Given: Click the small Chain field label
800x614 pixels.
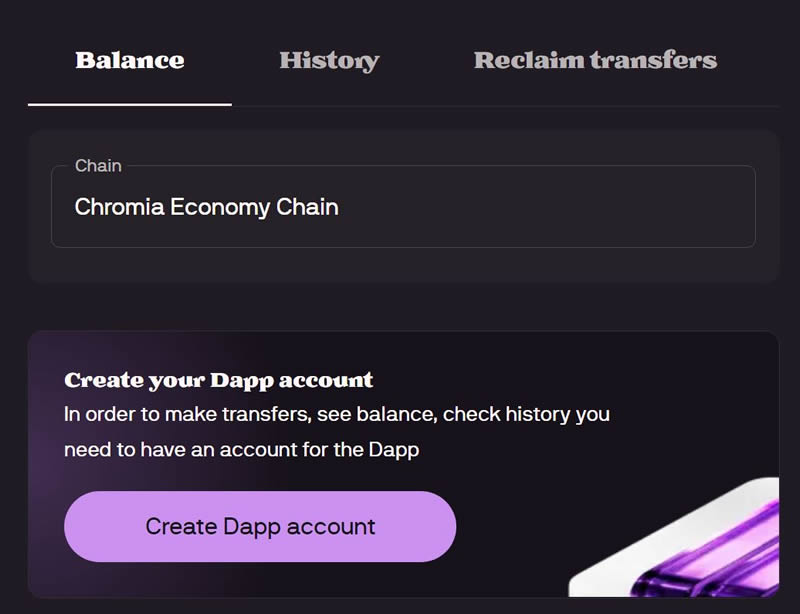Looking at the screenshot, I should (x=98, y=166).
